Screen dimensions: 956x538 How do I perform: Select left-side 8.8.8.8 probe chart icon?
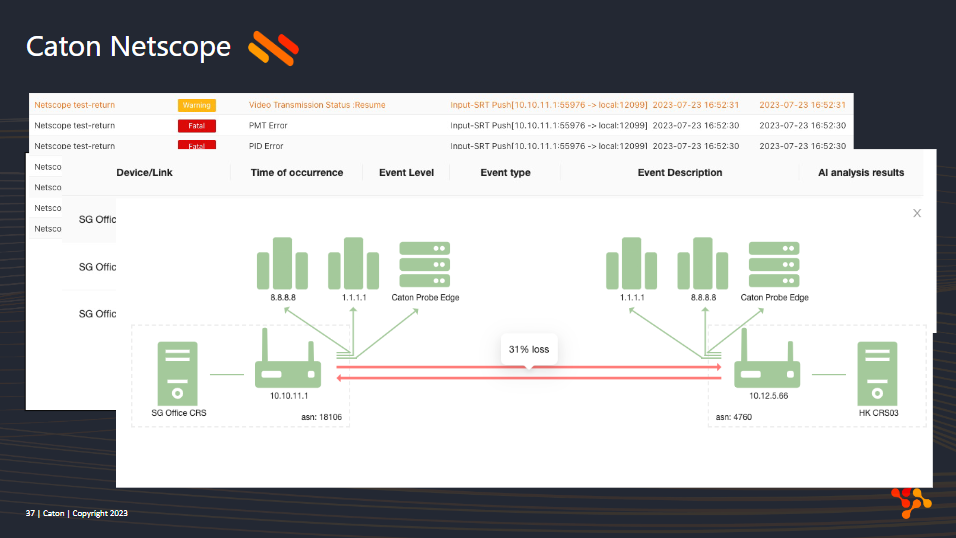[282, 263]
